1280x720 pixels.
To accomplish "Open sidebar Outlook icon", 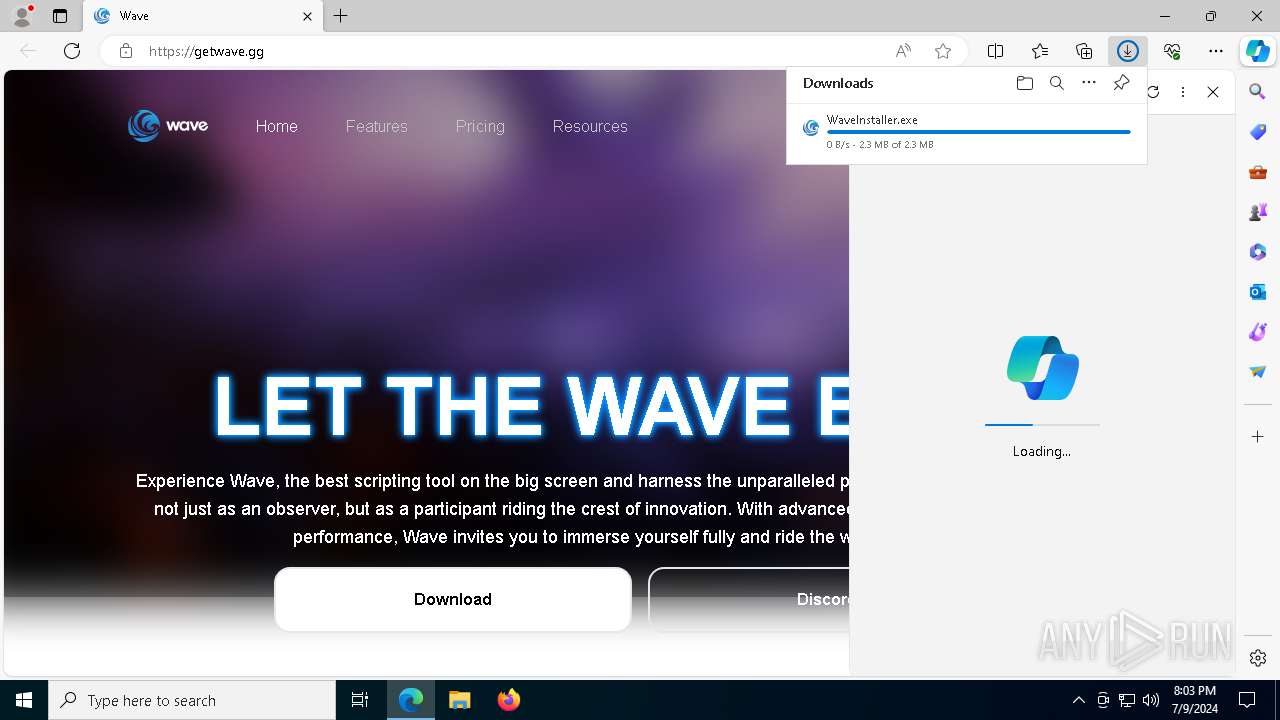I will point(1258,292).
